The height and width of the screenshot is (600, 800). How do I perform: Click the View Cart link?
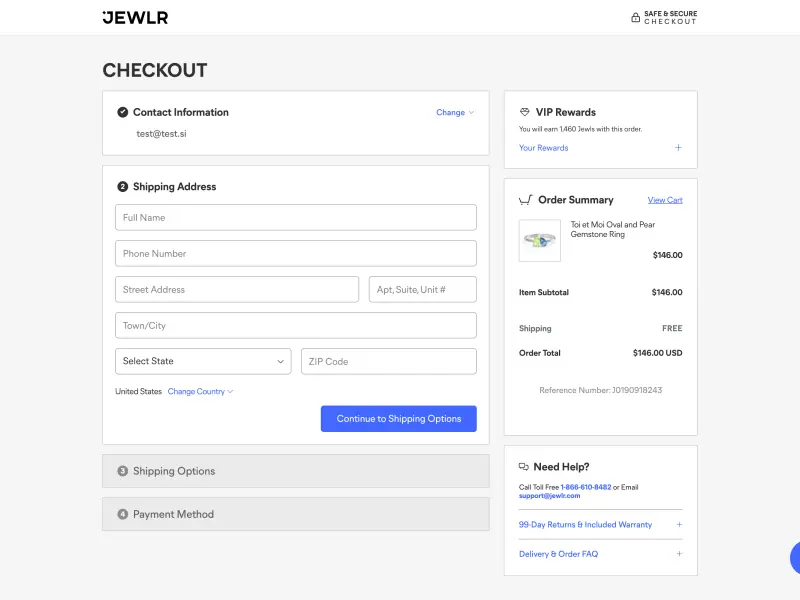coord(665,200)
